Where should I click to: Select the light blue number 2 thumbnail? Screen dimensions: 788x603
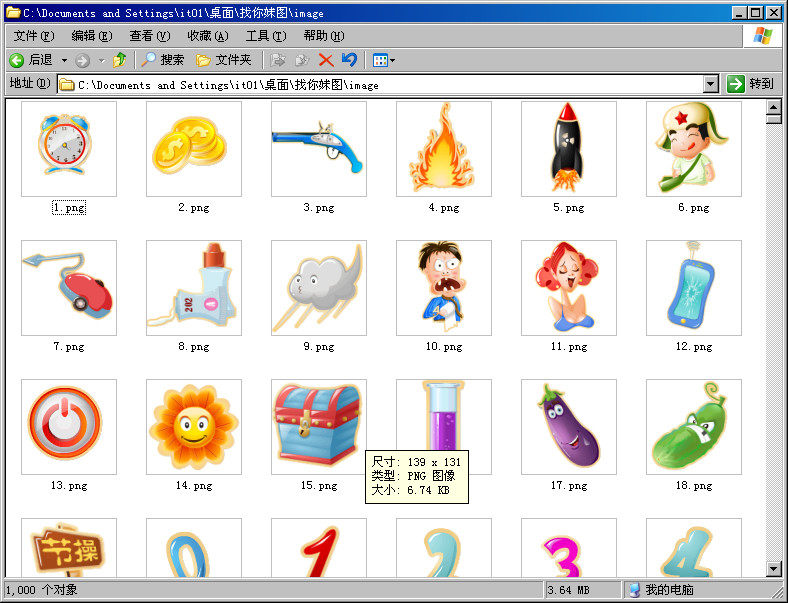(444, 548)
